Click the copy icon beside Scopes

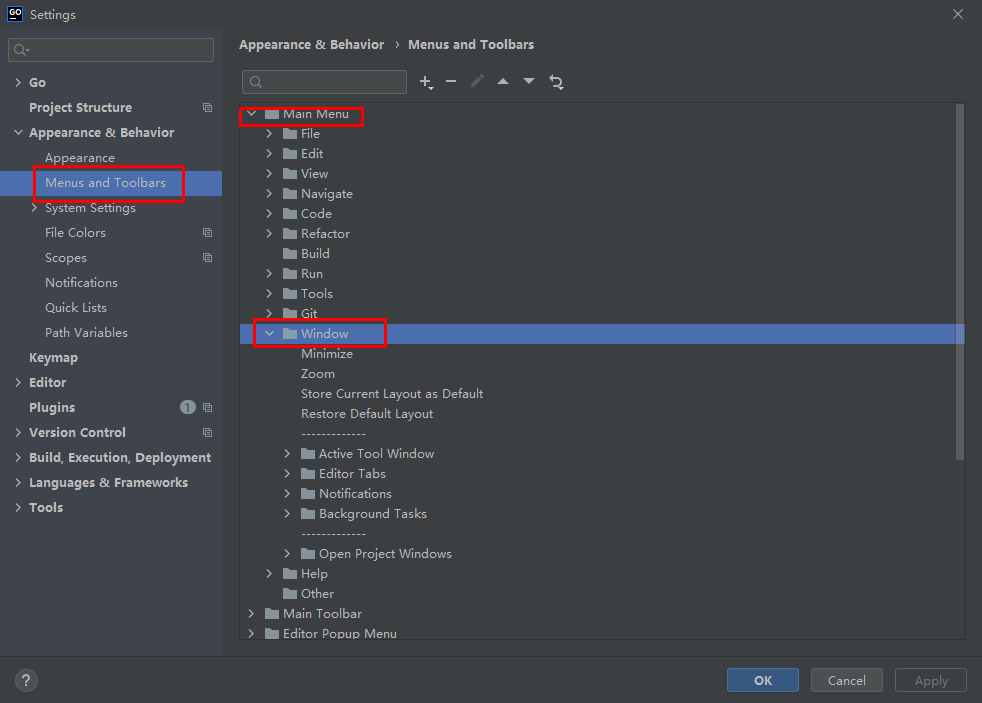tap(207, 258)
